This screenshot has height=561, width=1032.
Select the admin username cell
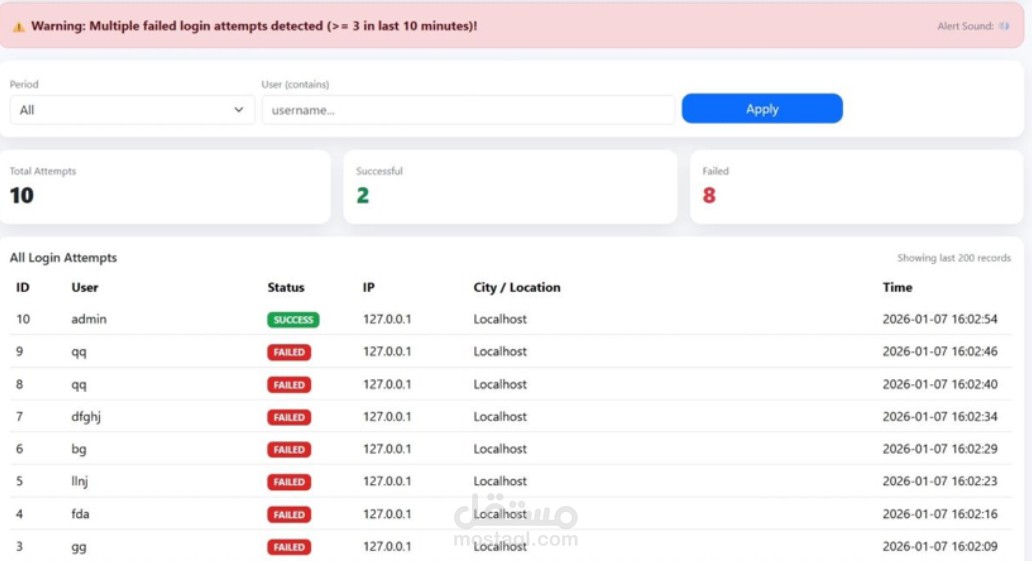tap(89, 319)
